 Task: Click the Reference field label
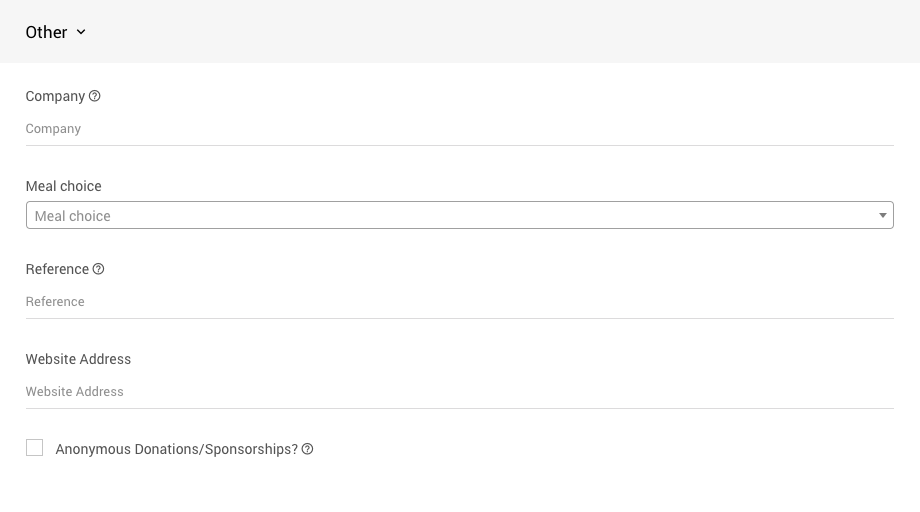(x=57, y=269)
